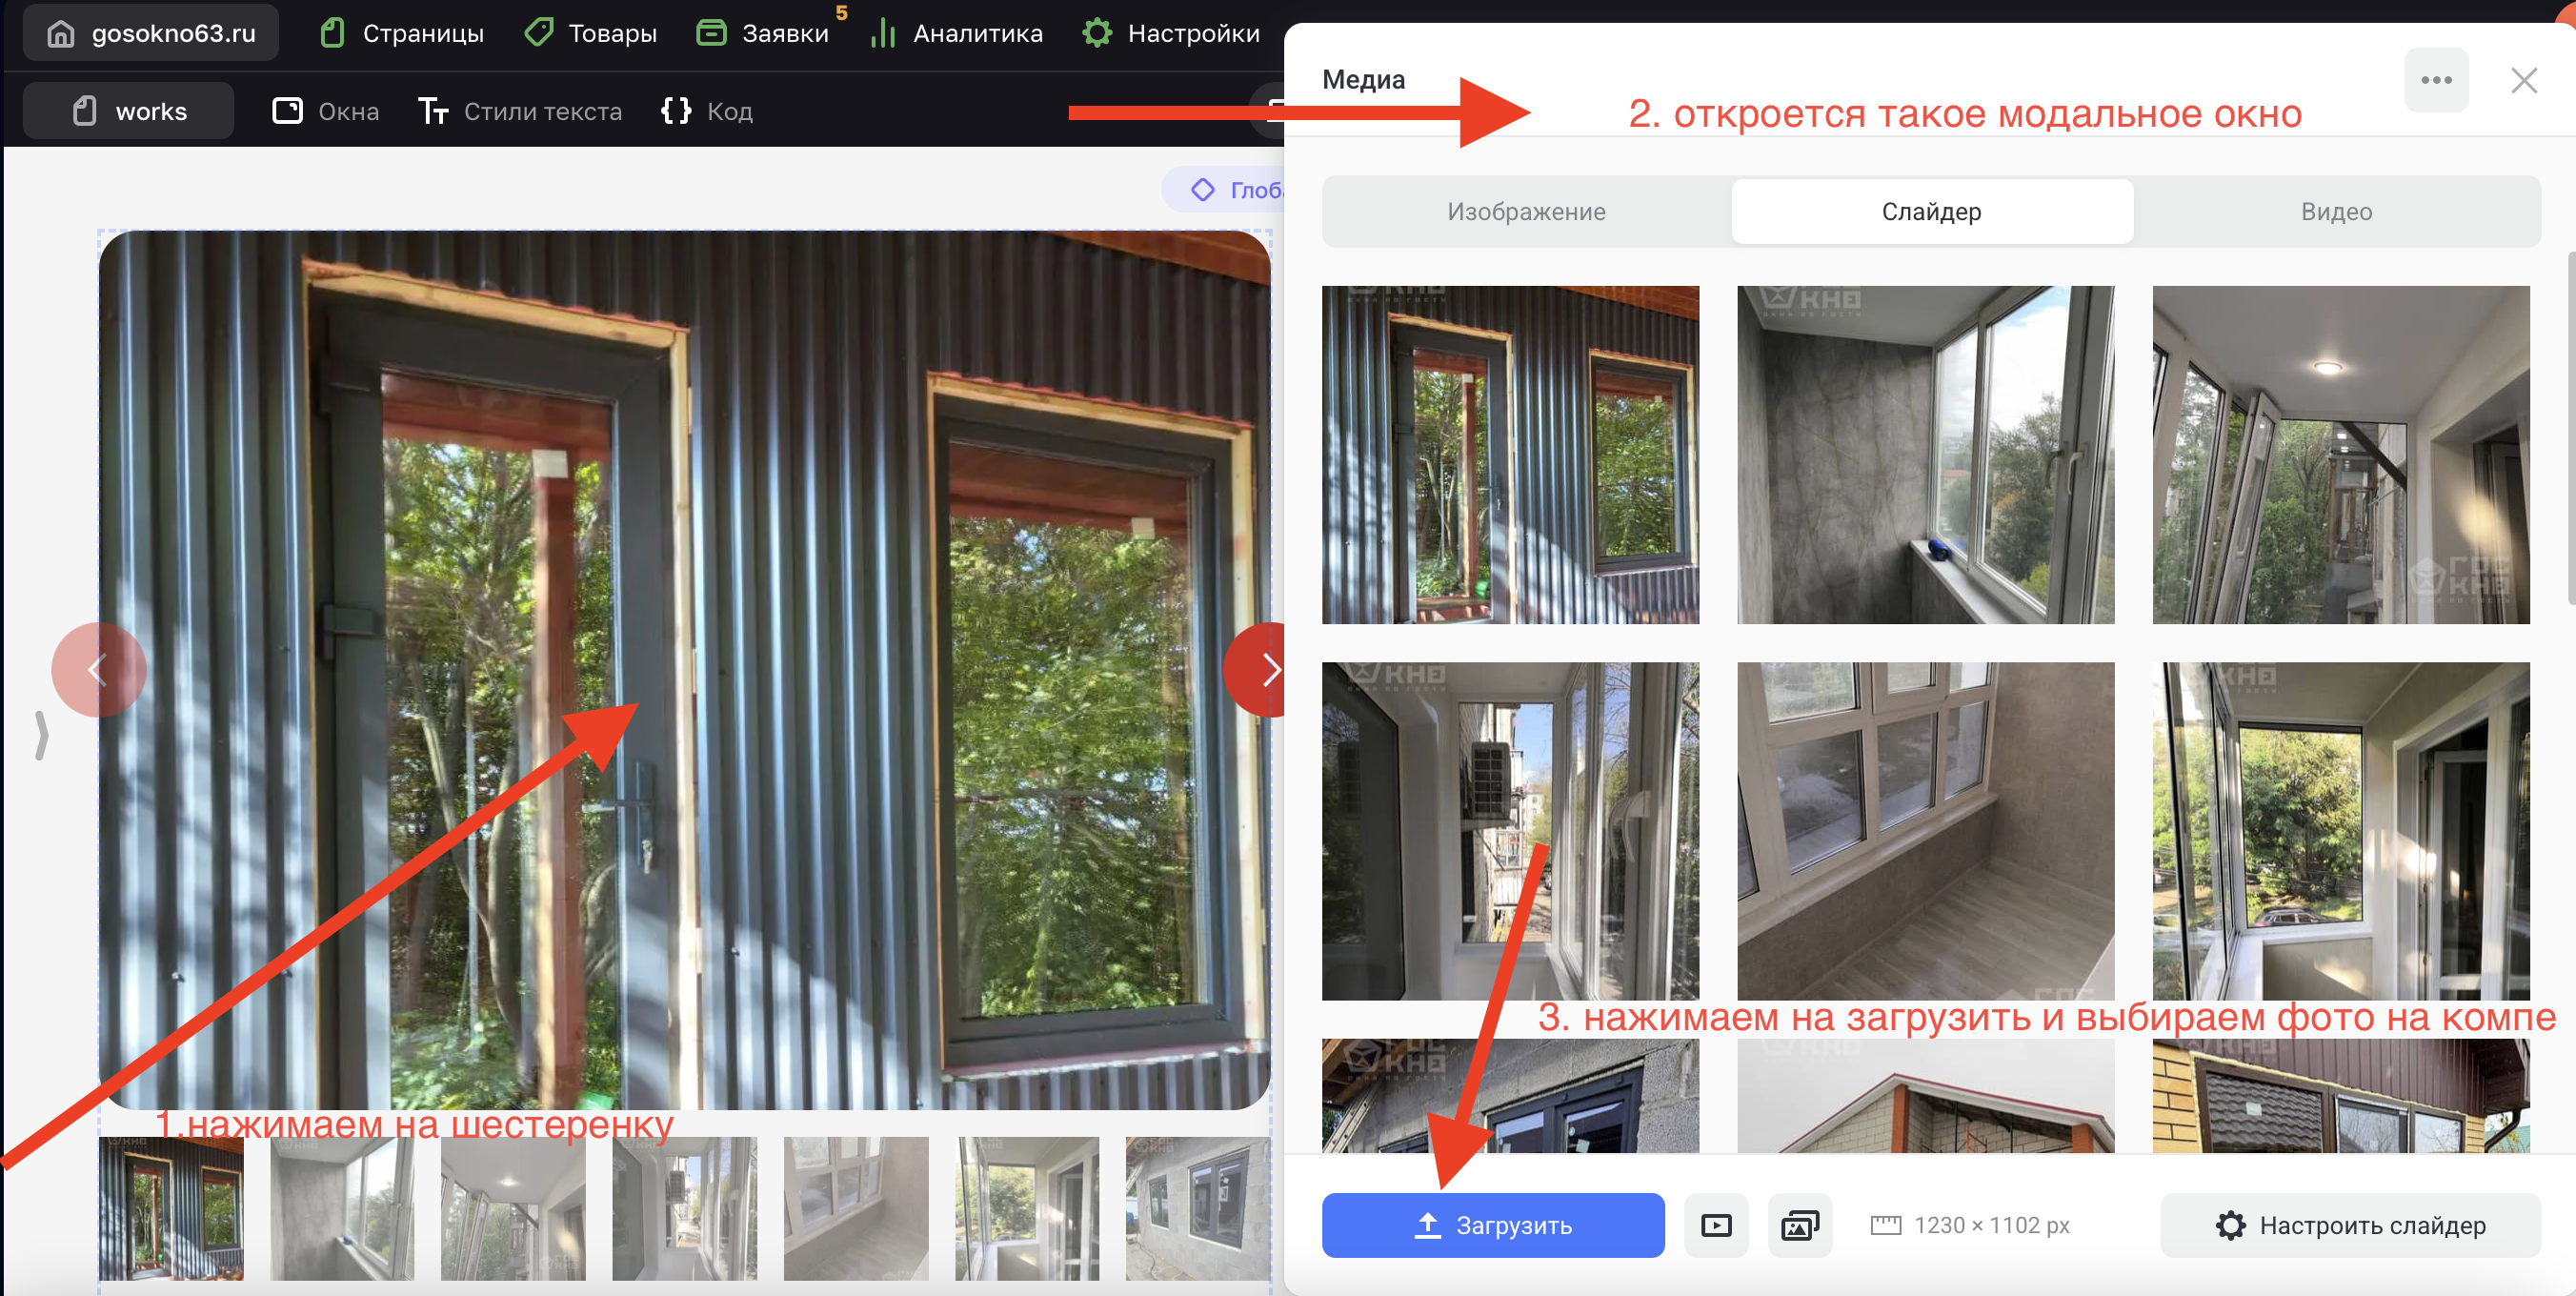Click the home icon for gosokno63.ru

click(61, 33)
